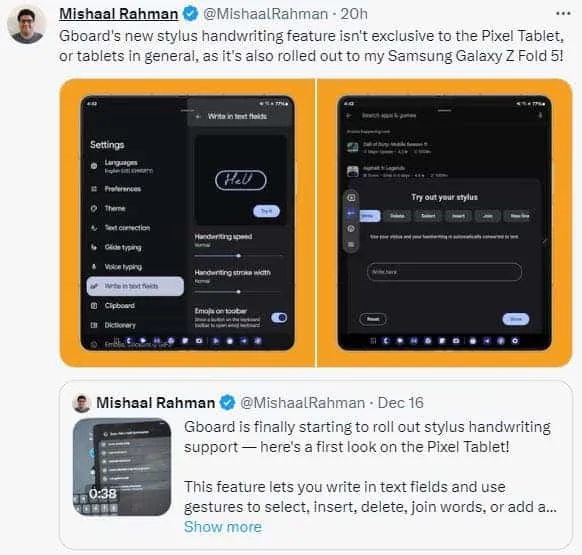The image size is (582, 555).
Task: Open the Mishaal Rahman profile name link
Action: 118,14
